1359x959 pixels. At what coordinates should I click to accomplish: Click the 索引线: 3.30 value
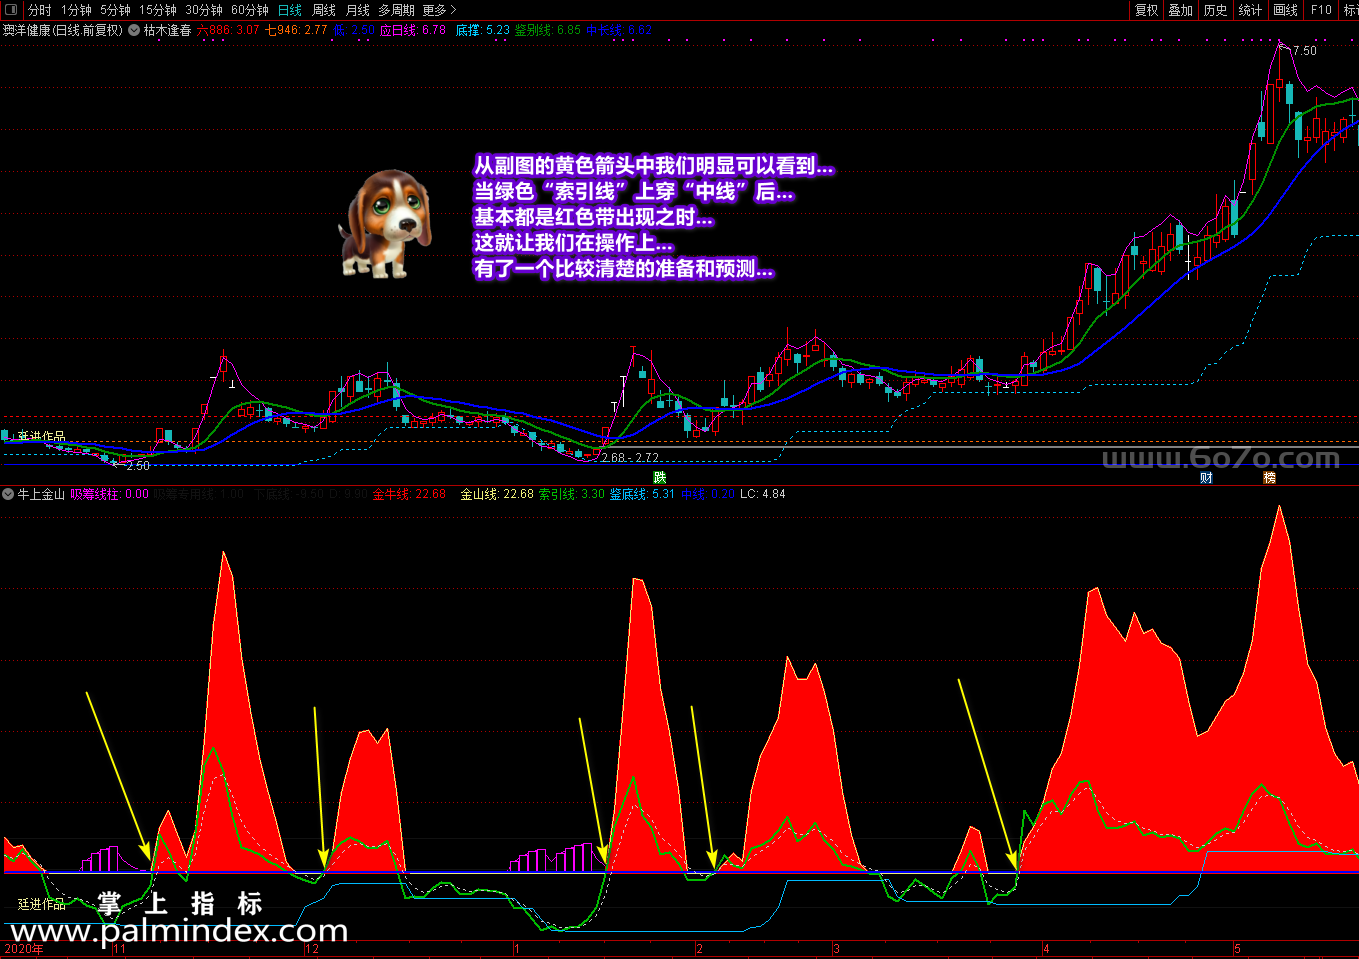pos(572,494)
